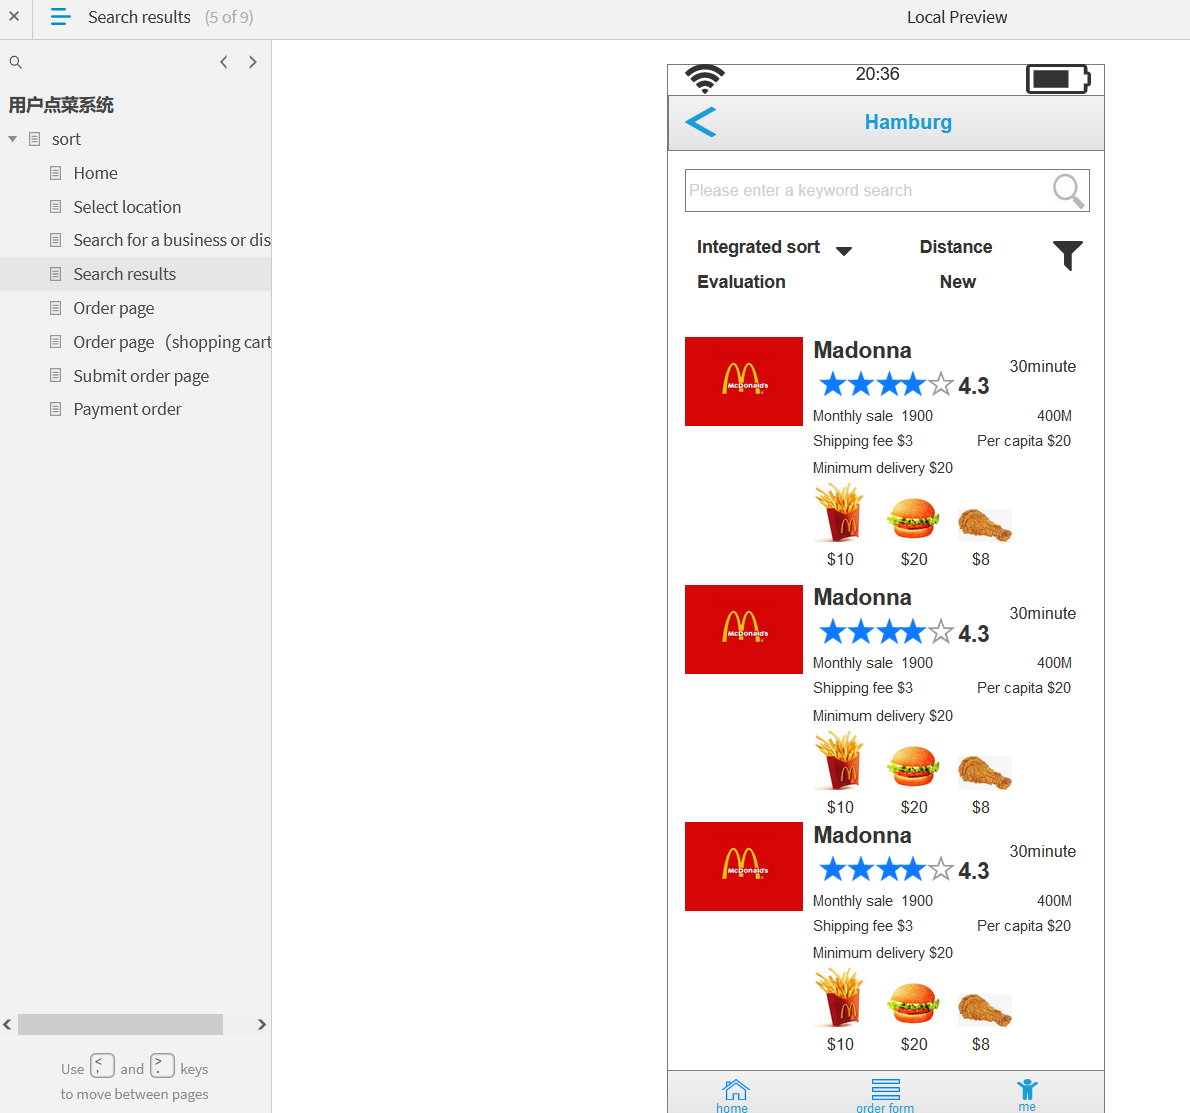Open the Submit order page entry
This screenshot has width=1190, height=1113.
click(141, 376)
